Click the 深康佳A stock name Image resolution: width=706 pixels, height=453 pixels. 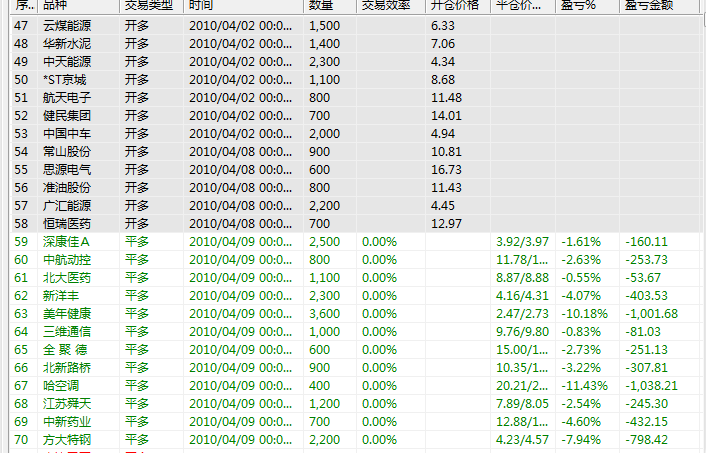coord(66,242)
